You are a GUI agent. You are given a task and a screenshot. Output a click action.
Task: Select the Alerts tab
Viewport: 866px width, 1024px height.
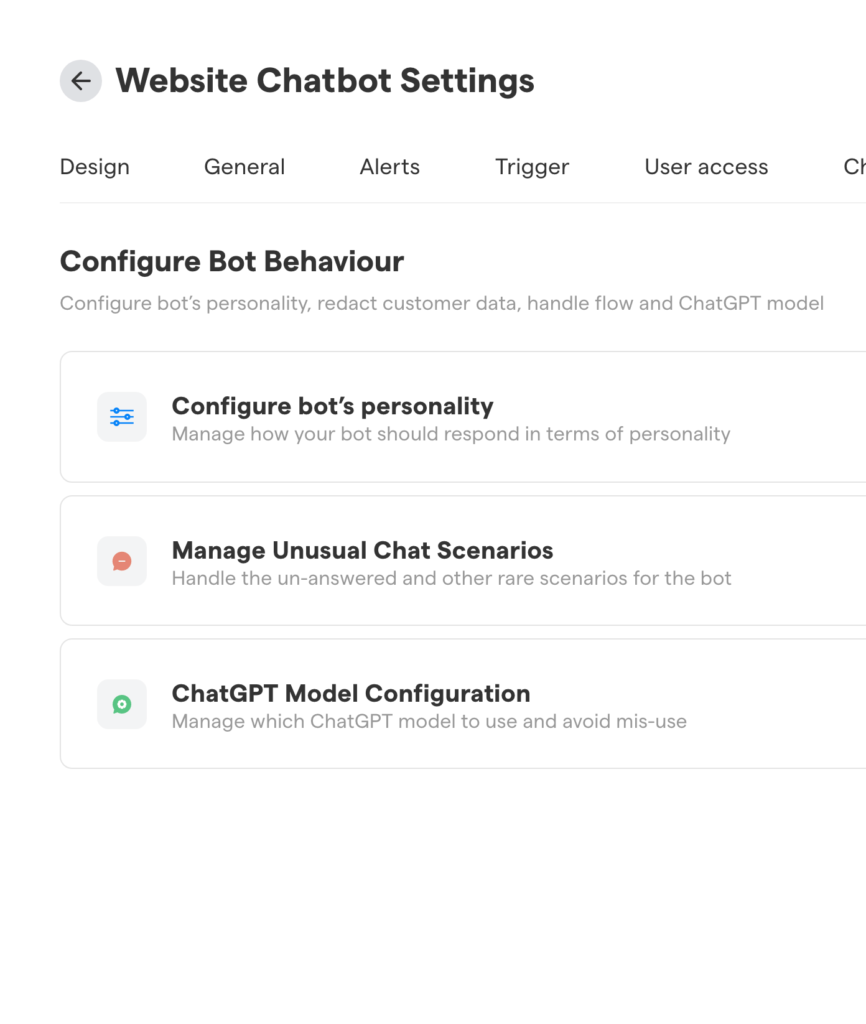coord(390,167)
